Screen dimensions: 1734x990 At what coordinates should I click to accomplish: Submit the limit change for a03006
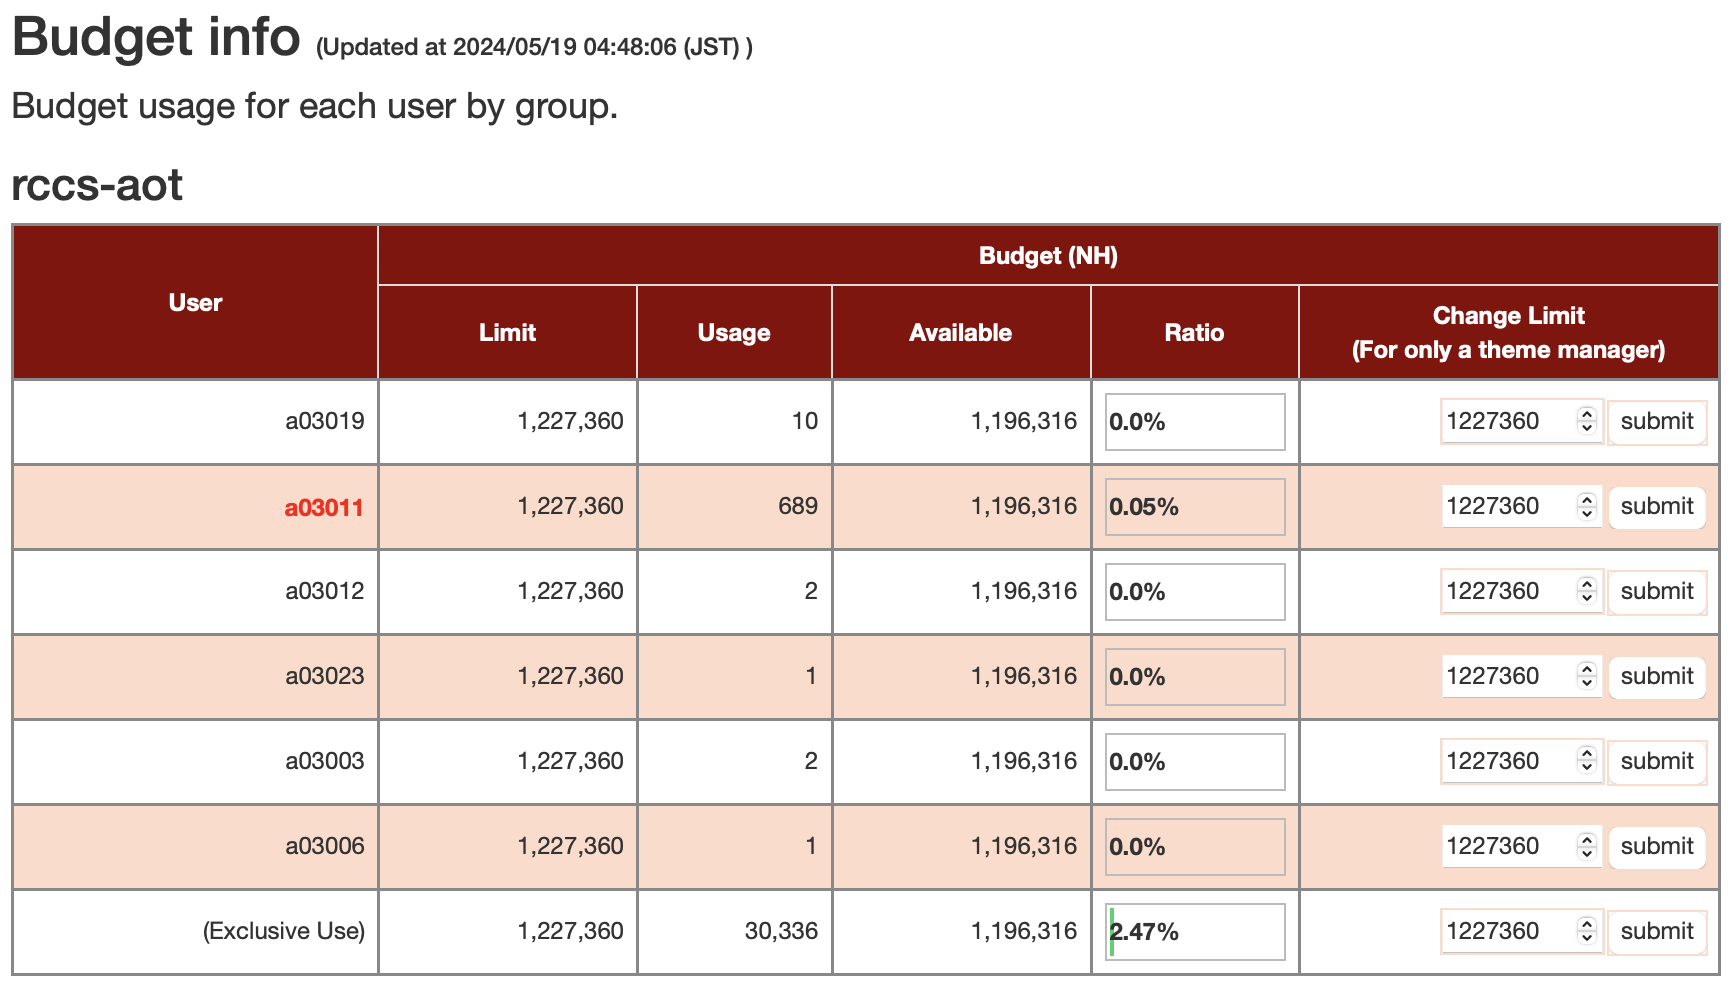1656,847
